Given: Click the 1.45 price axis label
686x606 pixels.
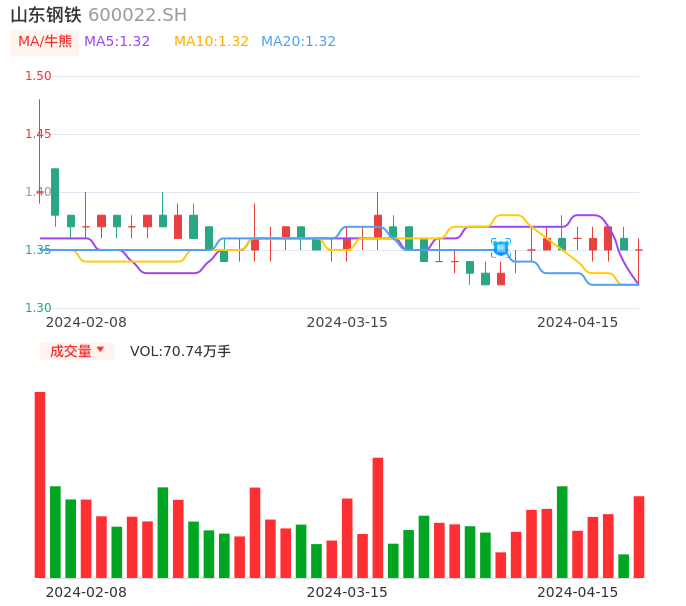Looking at the screenshot, I should tap(38, 134).
